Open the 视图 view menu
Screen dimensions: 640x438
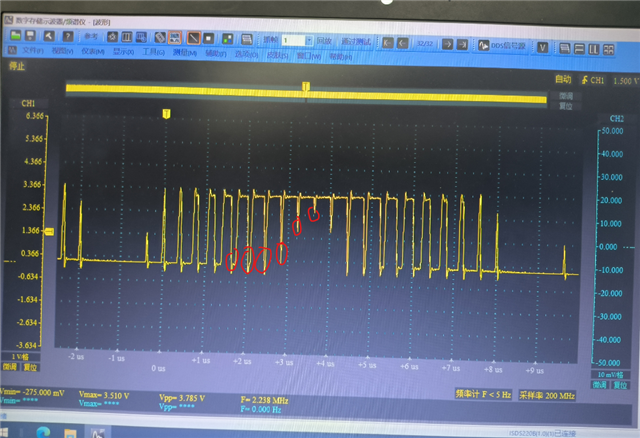coord(62,51)
